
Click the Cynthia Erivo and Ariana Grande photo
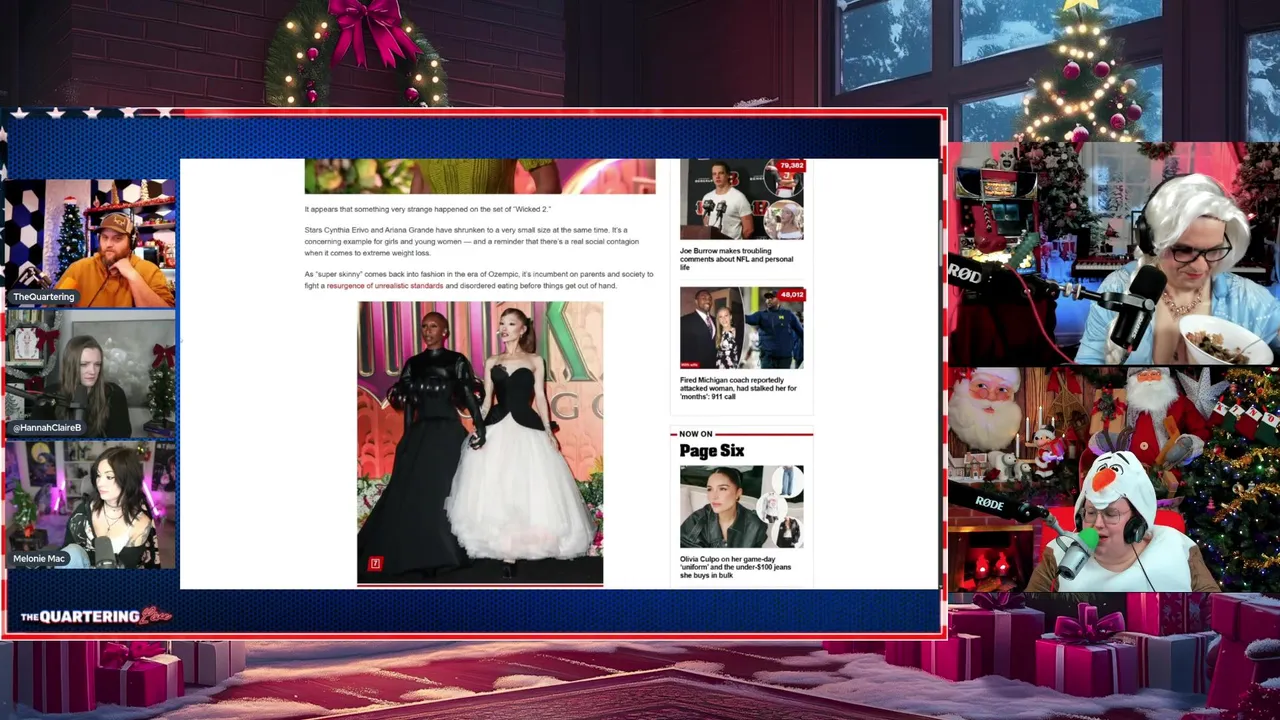(x=480, y=443)
